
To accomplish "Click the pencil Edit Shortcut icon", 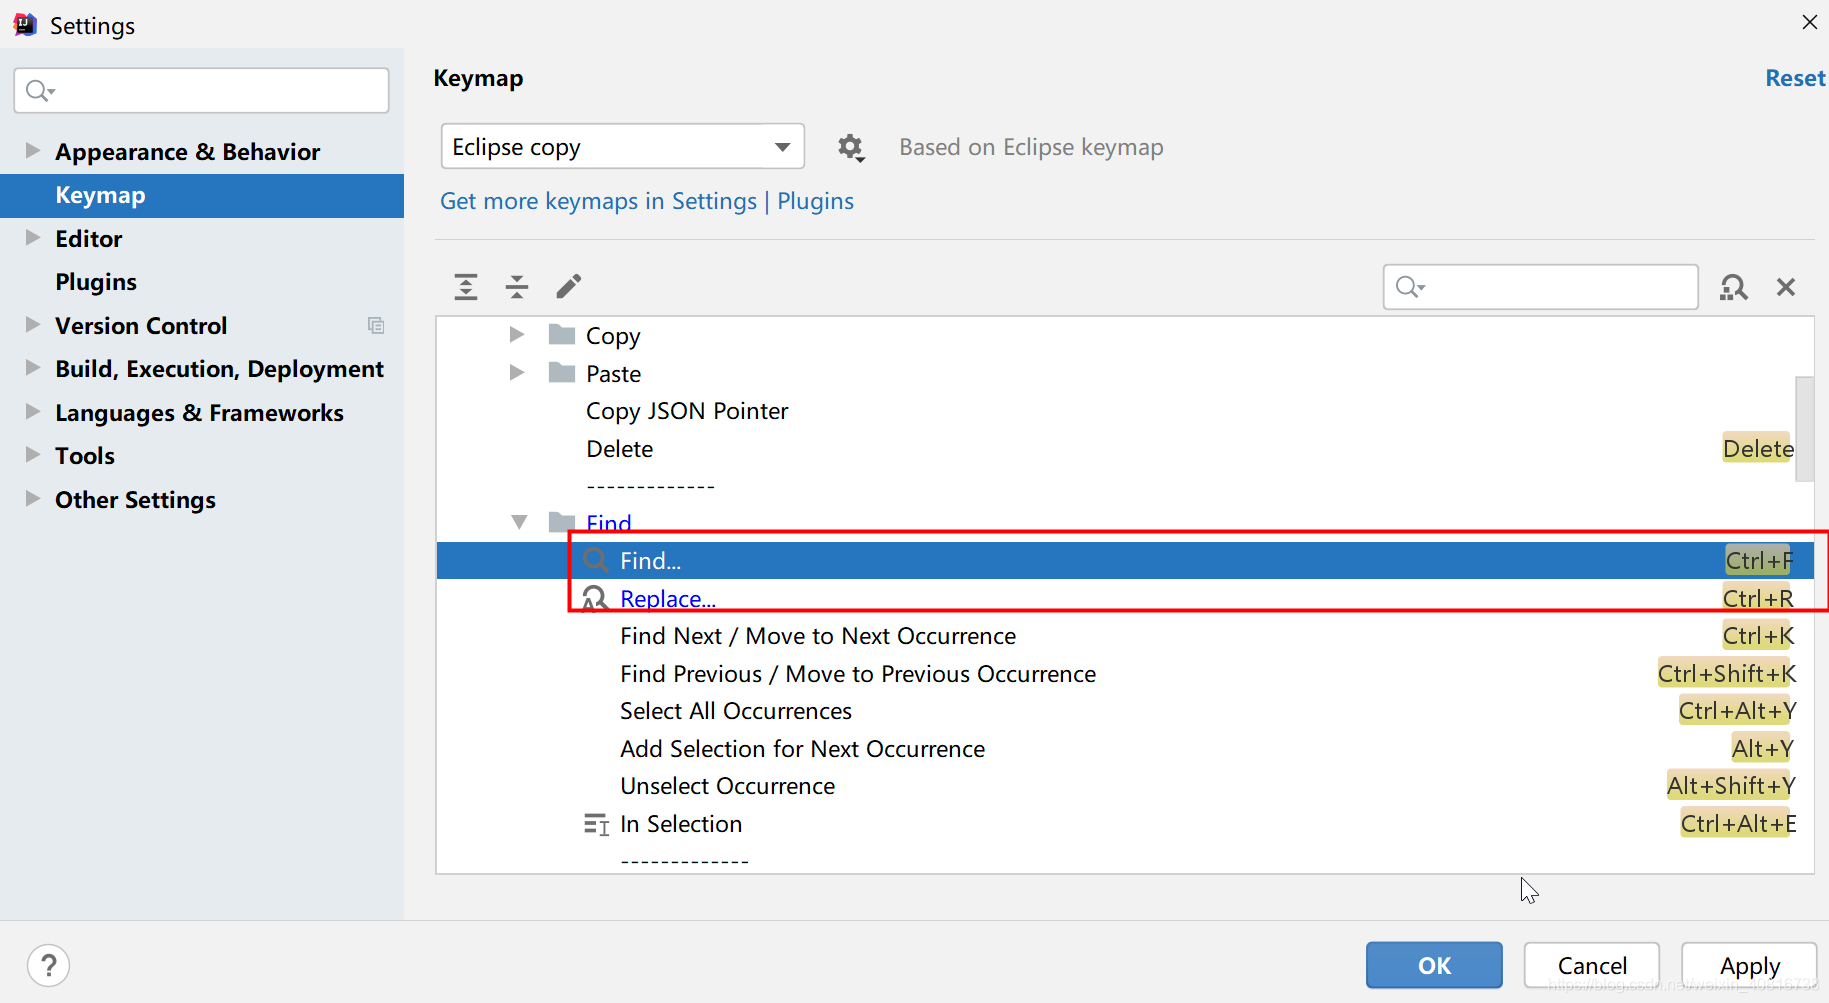I will coord(569,287).
